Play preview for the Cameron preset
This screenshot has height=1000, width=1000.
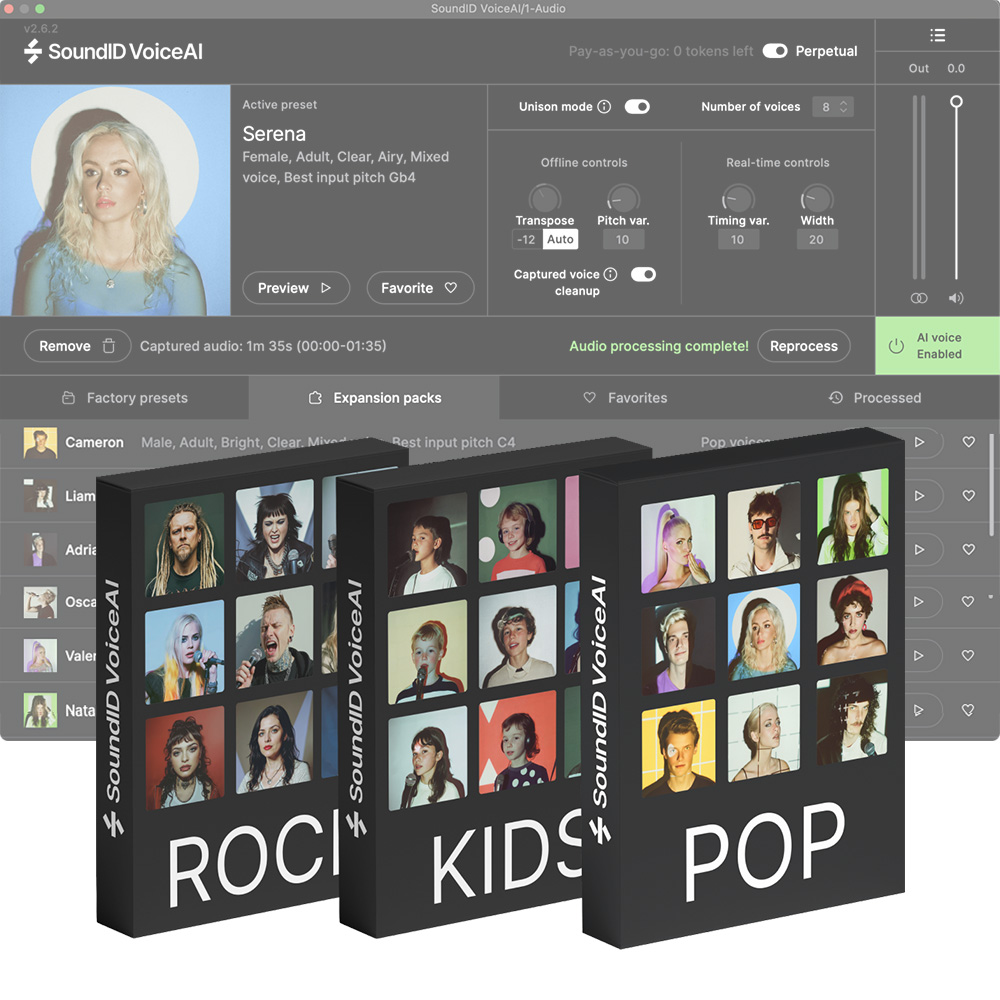[x=920, y=442]
